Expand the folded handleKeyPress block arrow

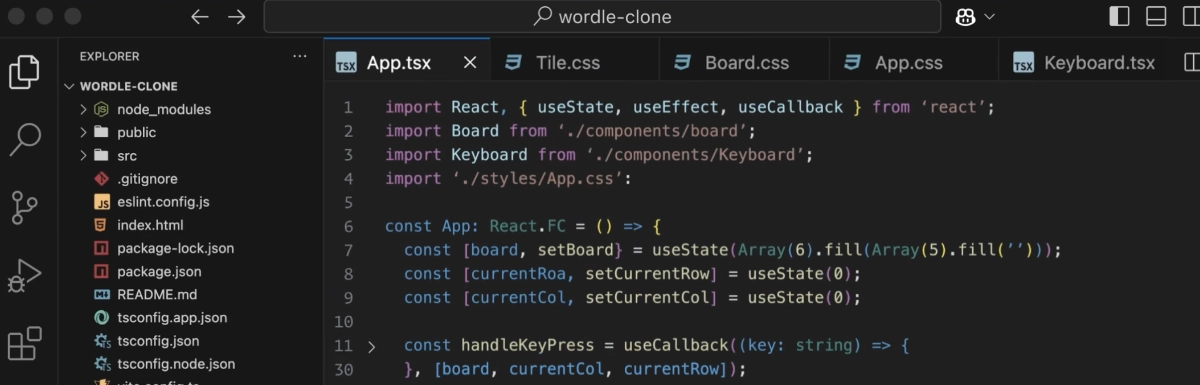pyautogui.click(x=371, y=346)
